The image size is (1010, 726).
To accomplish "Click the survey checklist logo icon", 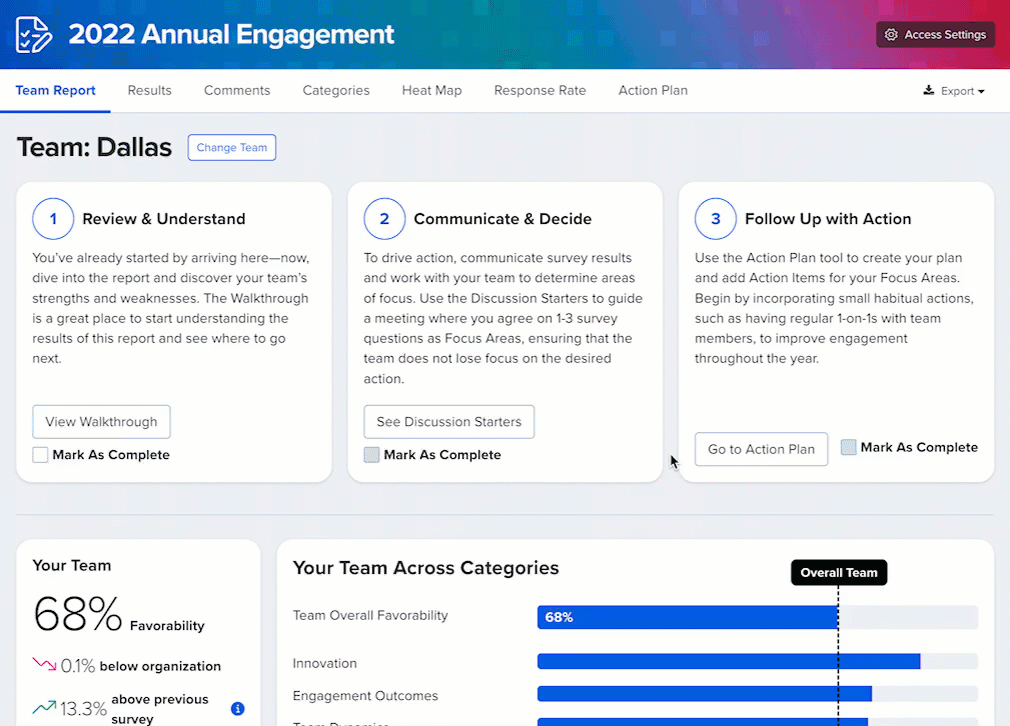I will [34, 35].
